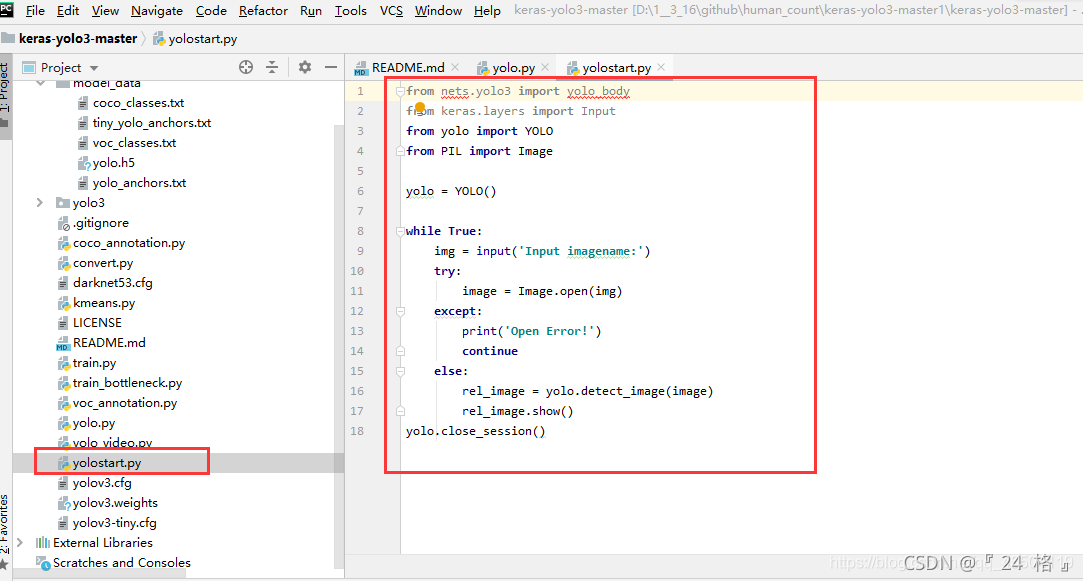Open the Window menu

click(x=438, y=11)
